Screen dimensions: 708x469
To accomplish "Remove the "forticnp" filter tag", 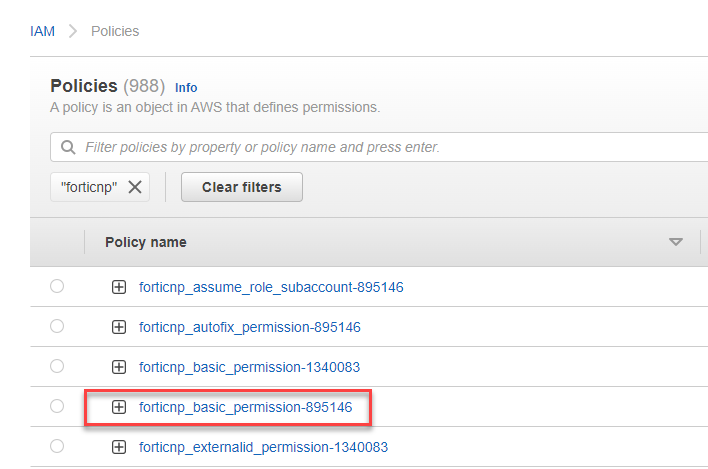I will [x=135, y=186].
